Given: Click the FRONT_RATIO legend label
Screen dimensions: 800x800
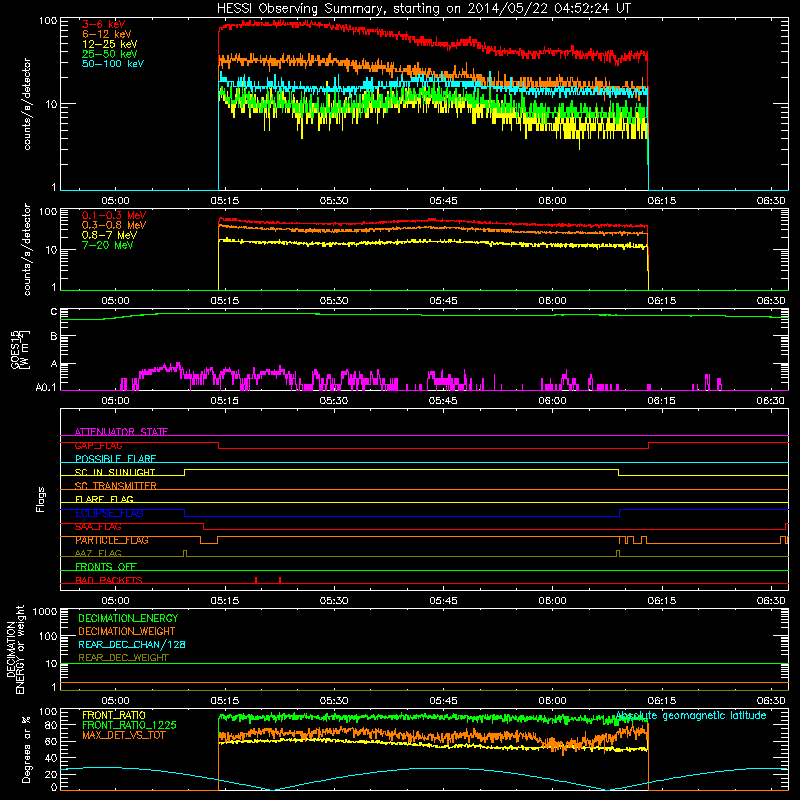Looking at the screenshot, I should [114, 715].
